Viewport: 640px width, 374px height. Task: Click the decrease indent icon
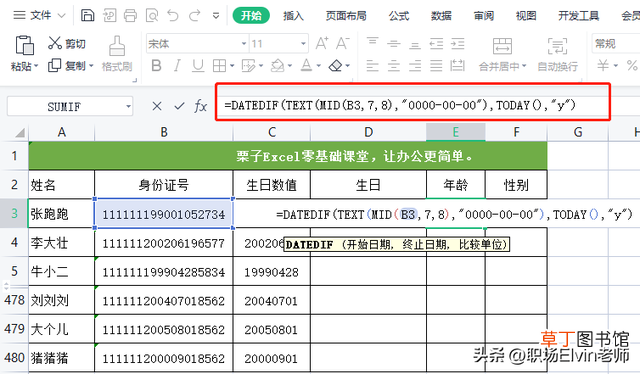tap(436, 43)
